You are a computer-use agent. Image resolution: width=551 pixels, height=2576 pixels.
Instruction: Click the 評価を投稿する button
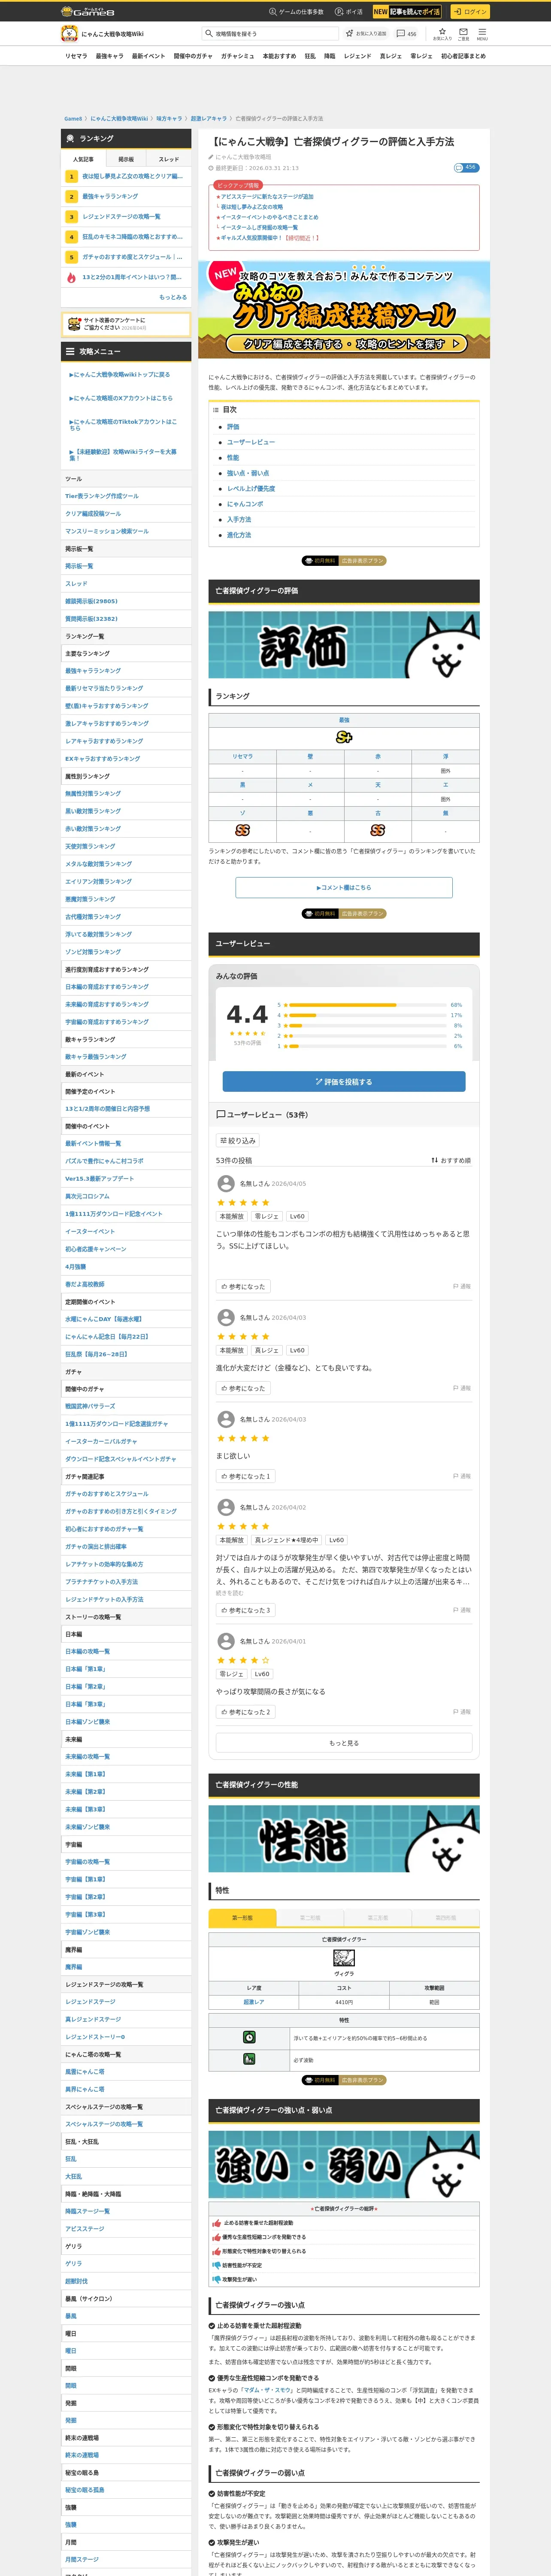coord(344,1081)
